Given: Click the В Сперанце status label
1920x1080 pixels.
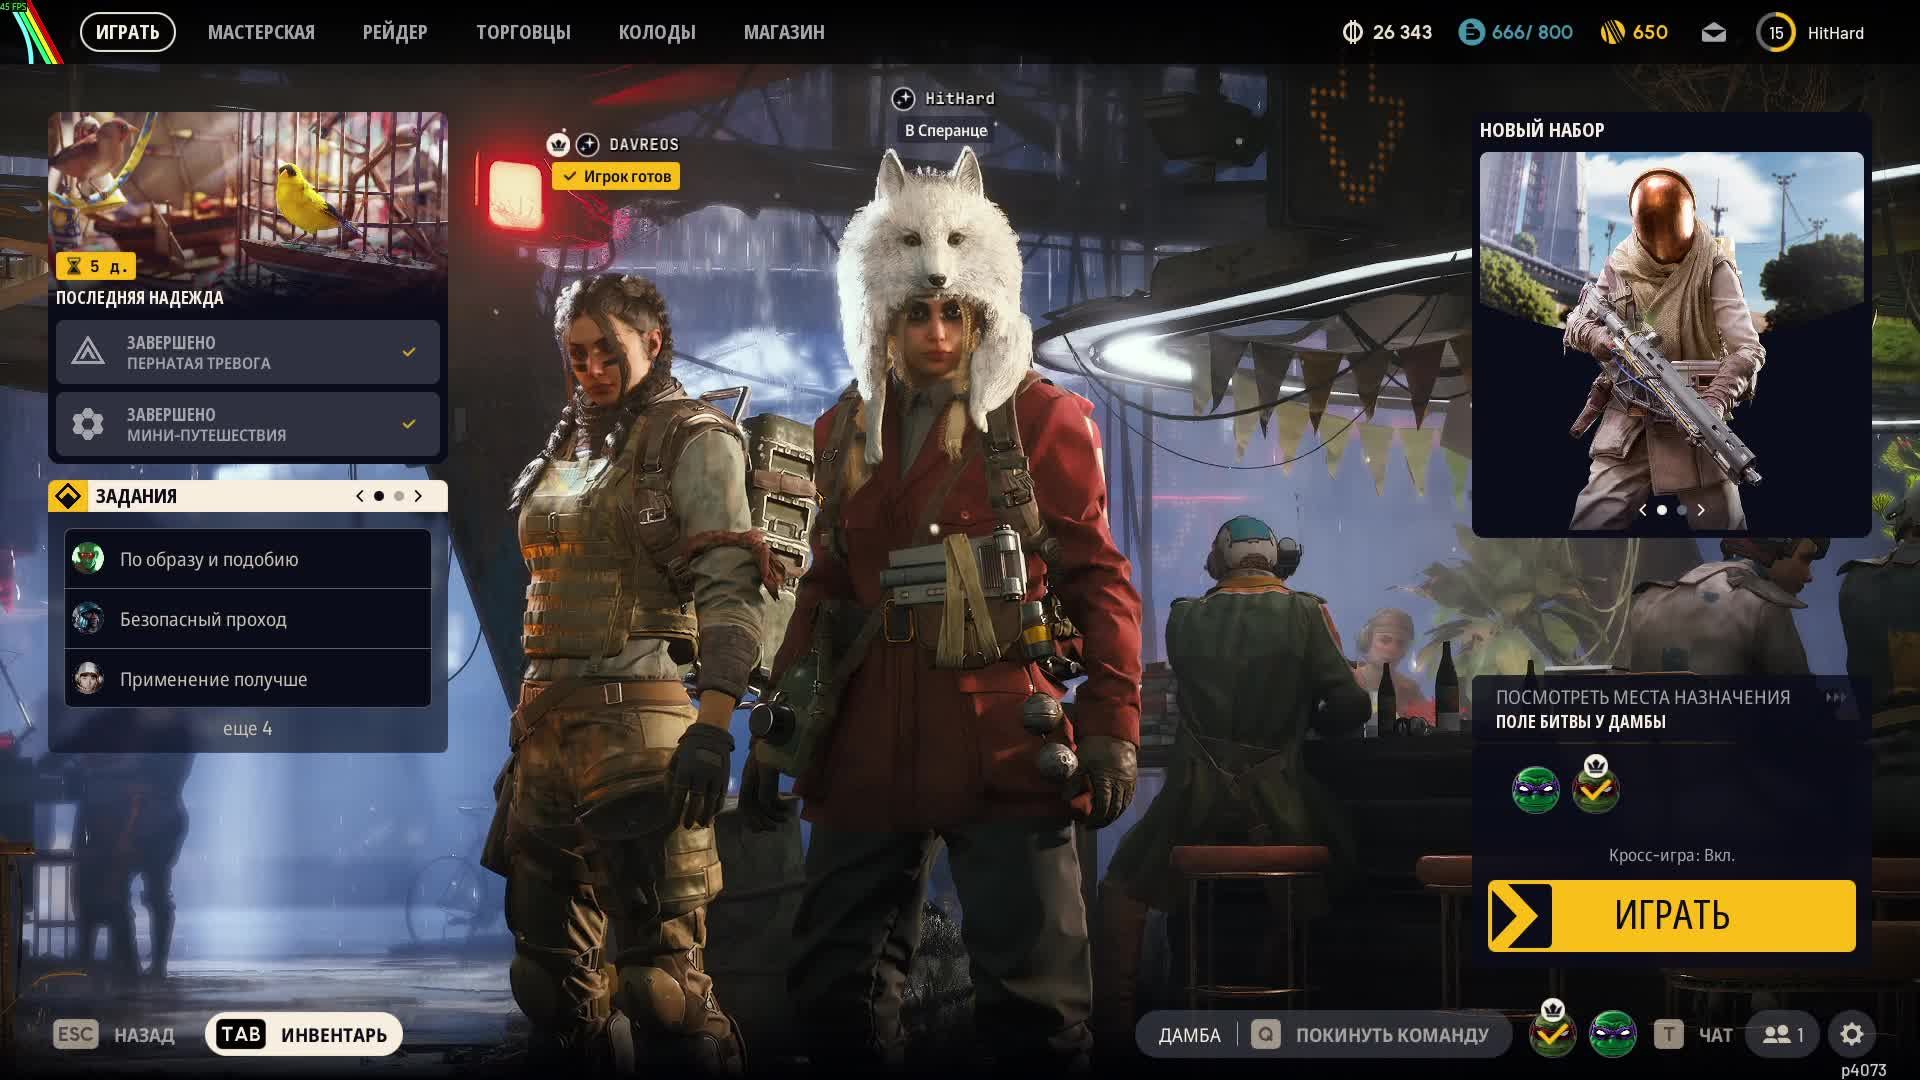Looking at the screenshot, I should tap(946, 130).
